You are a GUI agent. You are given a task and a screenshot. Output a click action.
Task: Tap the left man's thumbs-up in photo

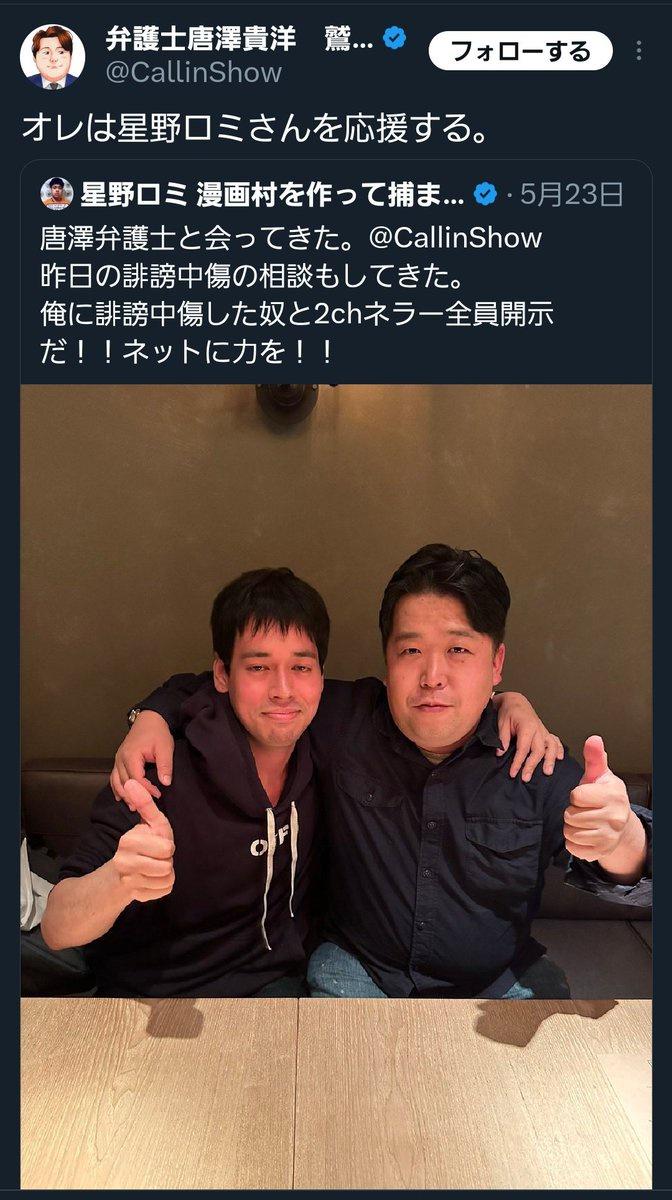pyautogui.click(x=147, y=841)
